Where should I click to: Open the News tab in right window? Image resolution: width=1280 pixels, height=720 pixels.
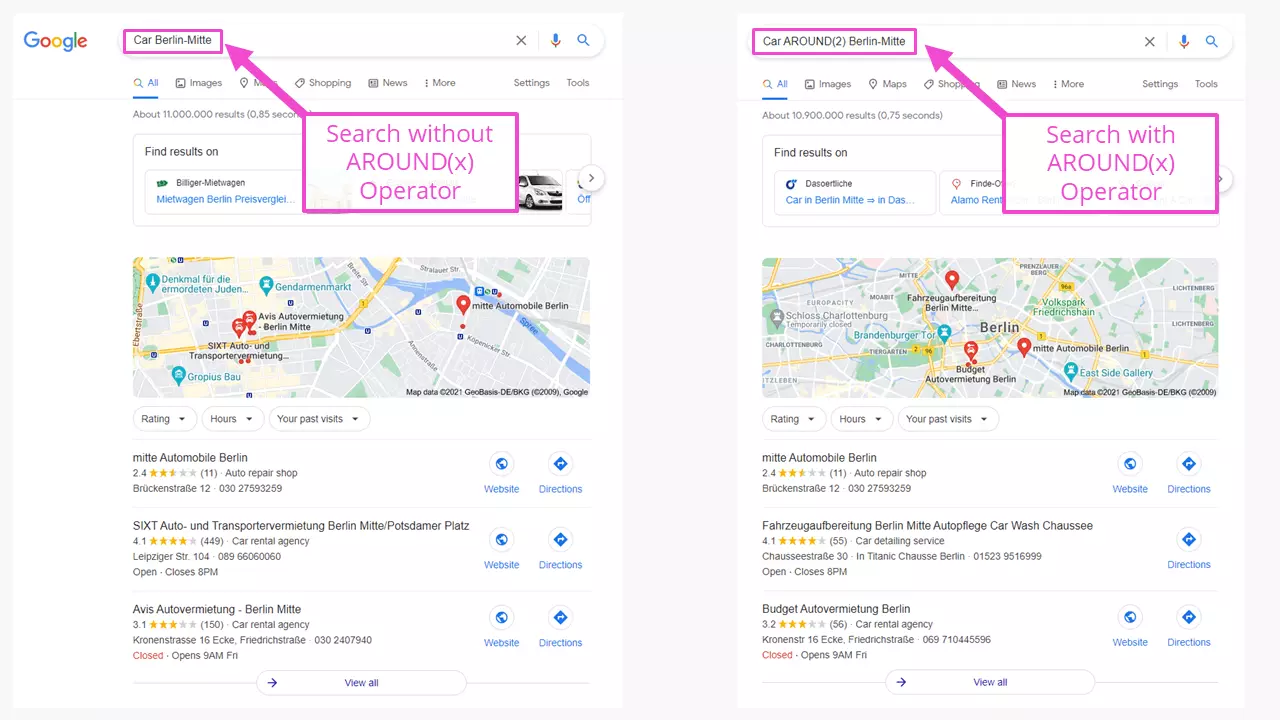pyautogui.click(x=1017, y=84)
